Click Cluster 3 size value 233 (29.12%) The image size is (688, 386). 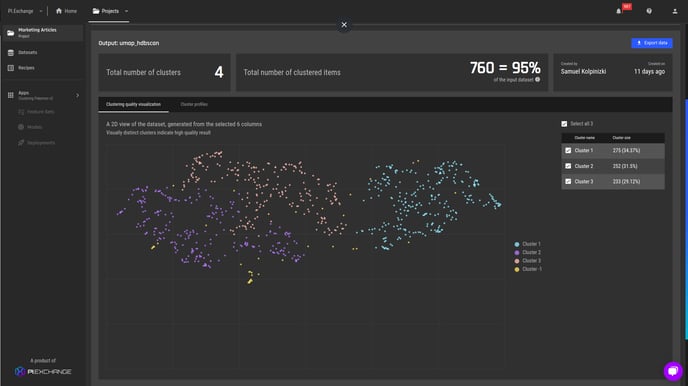click(626, 182)
